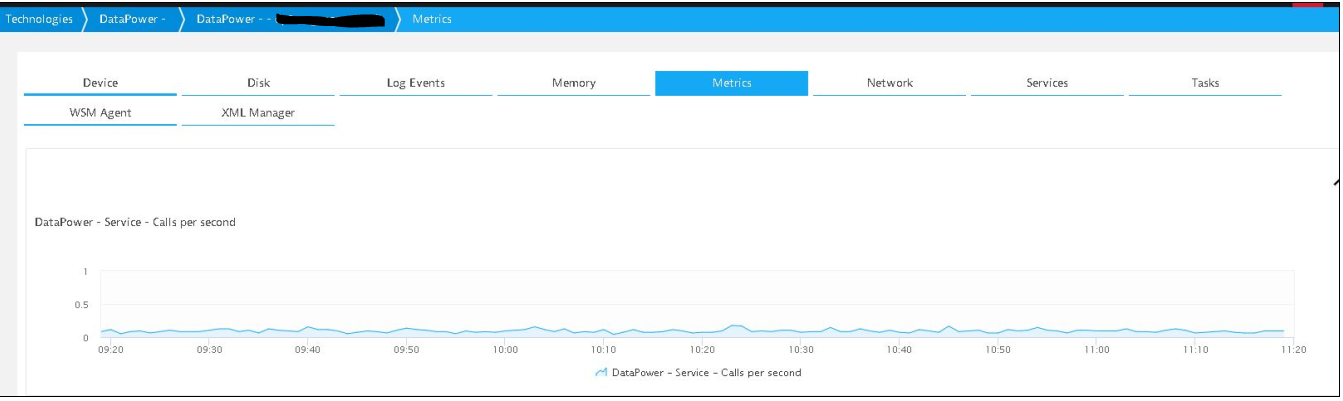Switch to the Tasks tab

pos(1205,83)
